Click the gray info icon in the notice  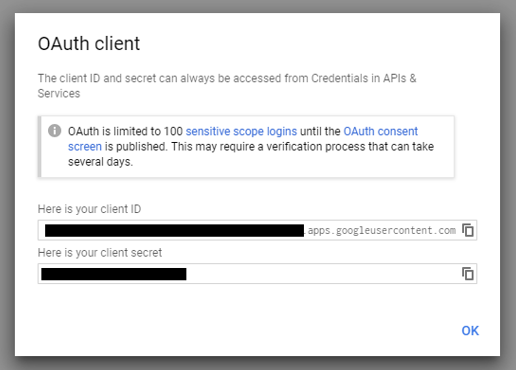(55, 131)
